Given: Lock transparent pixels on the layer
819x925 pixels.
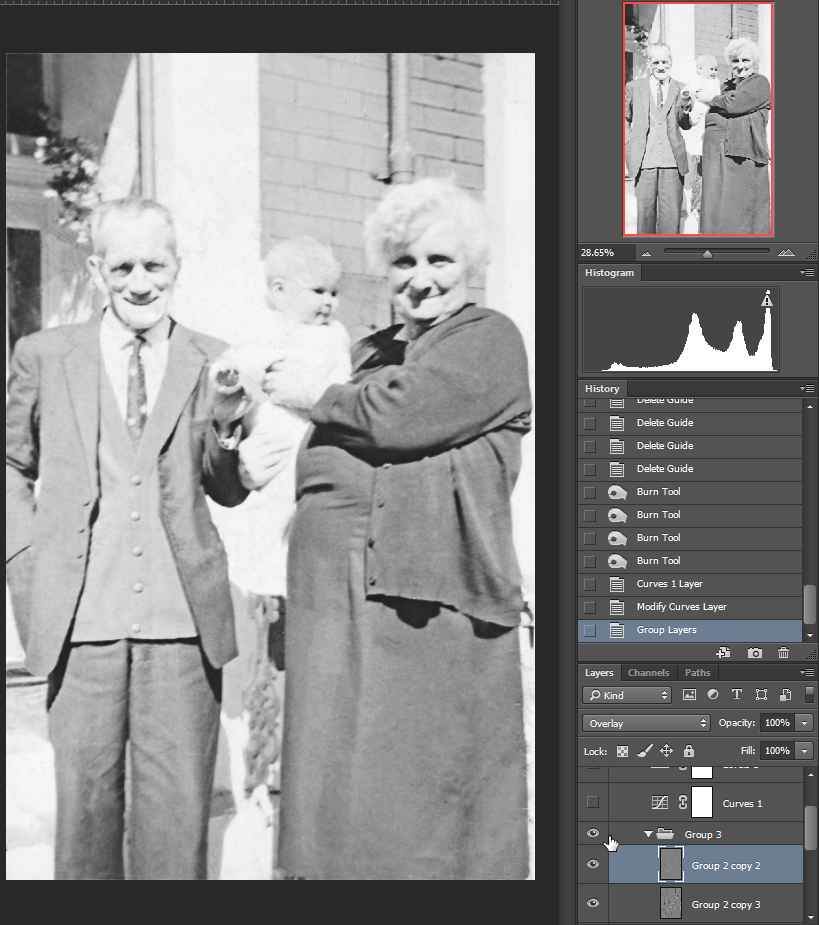Looking at the screenshot, I should 623,751.
